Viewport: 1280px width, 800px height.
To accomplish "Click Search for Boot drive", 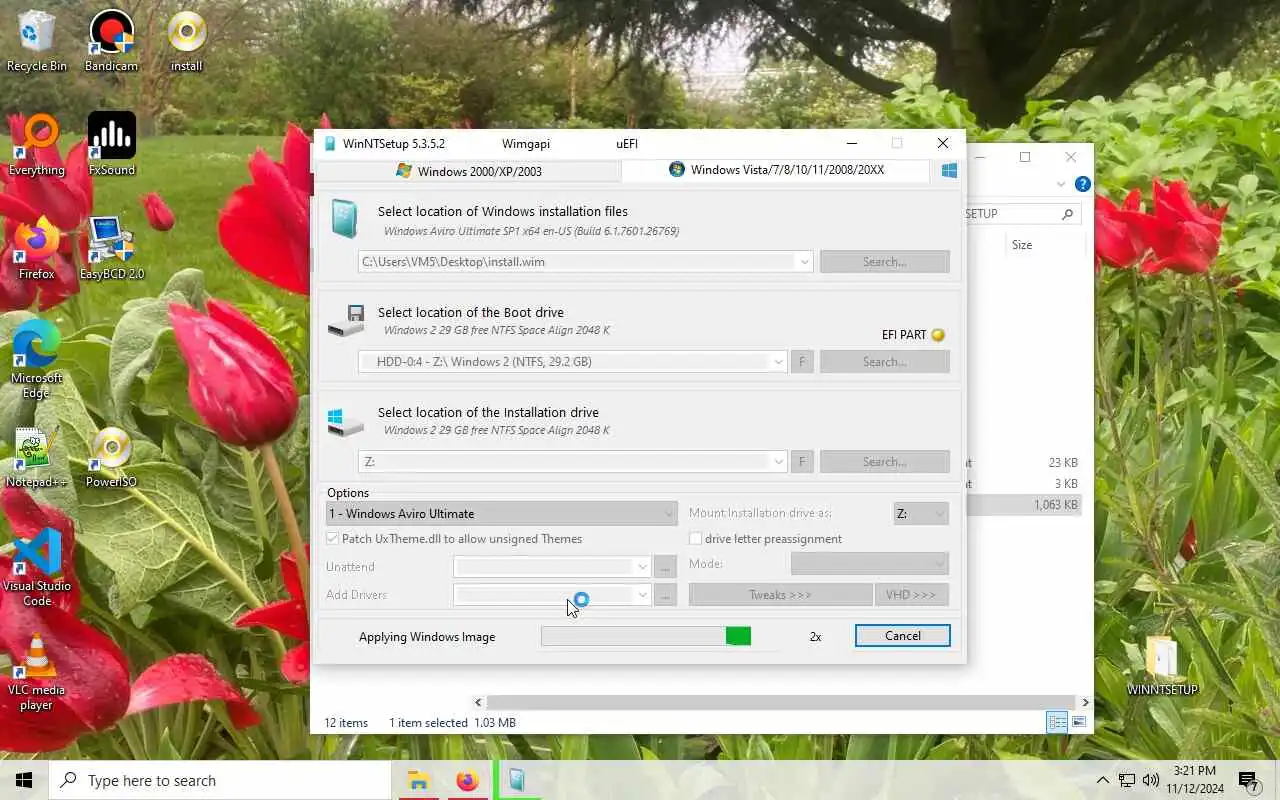I will coord(885,362).
